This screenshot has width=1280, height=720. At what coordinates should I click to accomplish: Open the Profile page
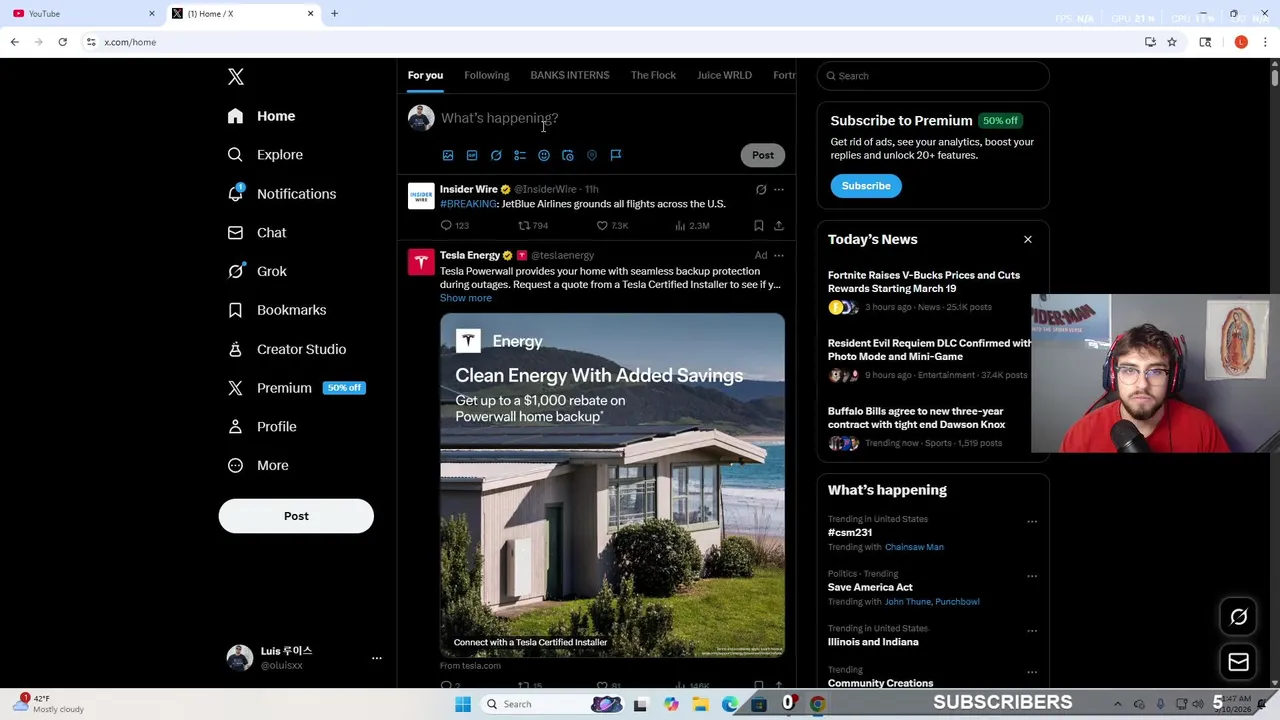click(262, 427)
